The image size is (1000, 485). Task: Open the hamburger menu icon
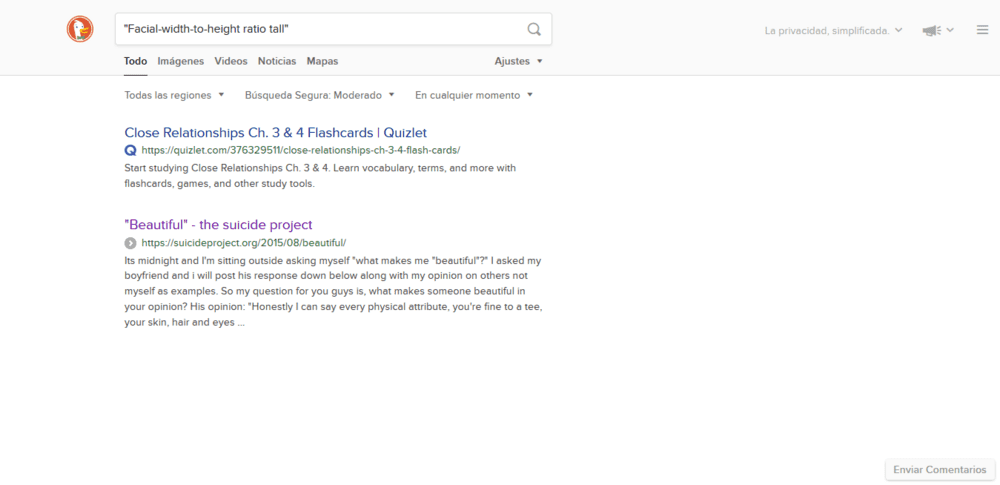tap(982, 29)
